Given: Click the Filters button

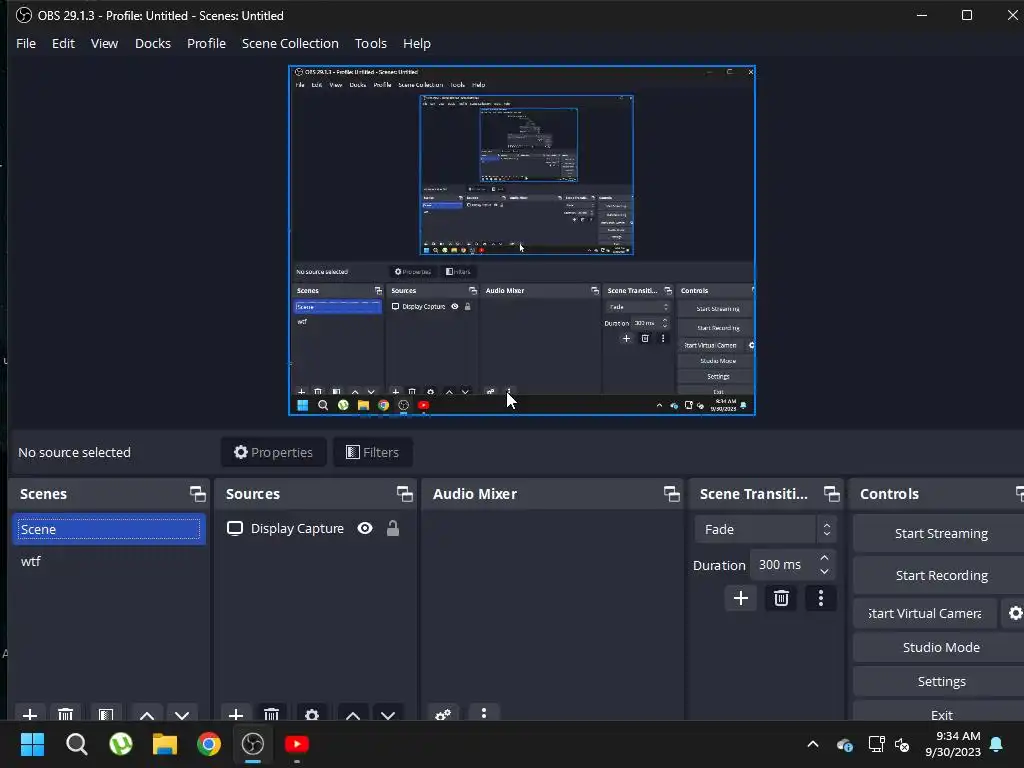Looking at the screenshot, I should [372, 452].
